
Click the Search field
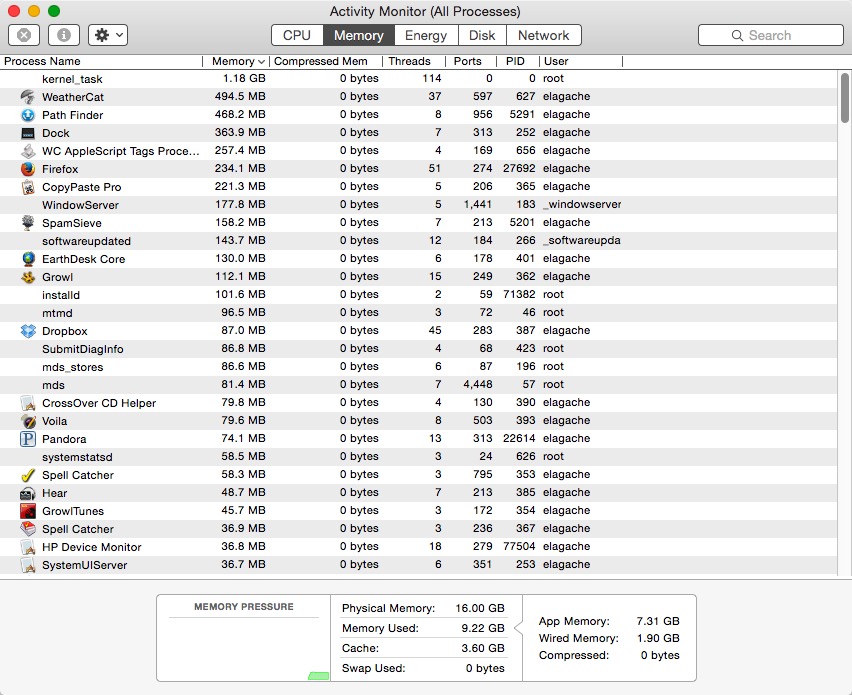pos(770,35)
